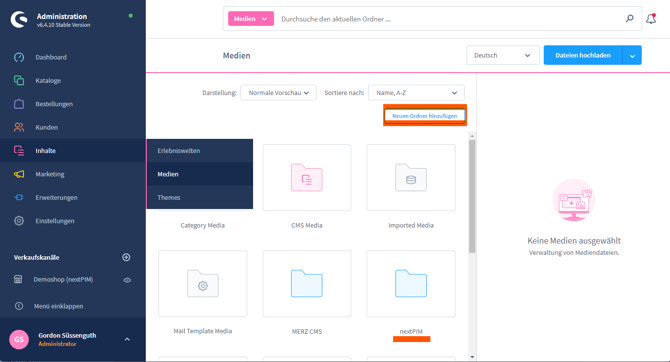
Task: Open the Bestellungen menu entry
Action: (54, 104)
